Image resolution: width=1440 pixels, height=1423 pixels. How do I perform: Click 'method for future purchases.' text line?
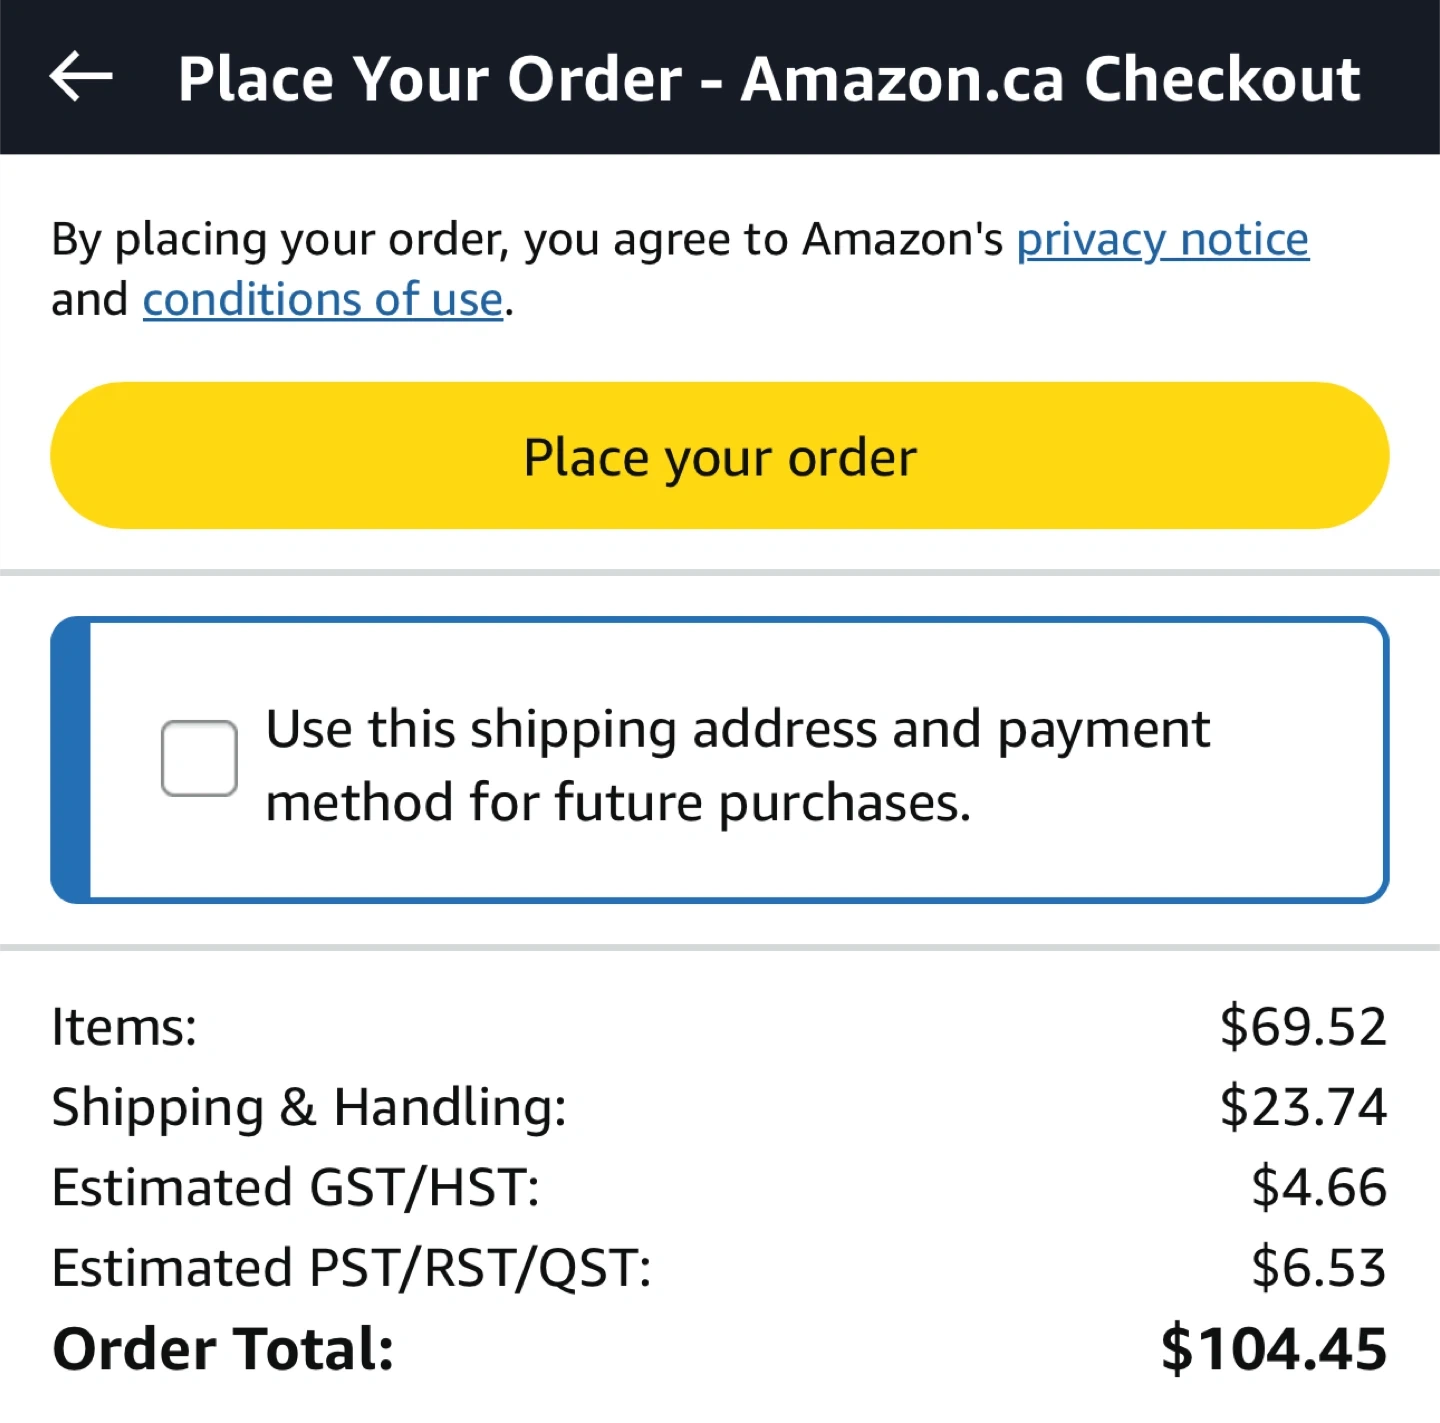pyautogui.click(x=618, y=803)
